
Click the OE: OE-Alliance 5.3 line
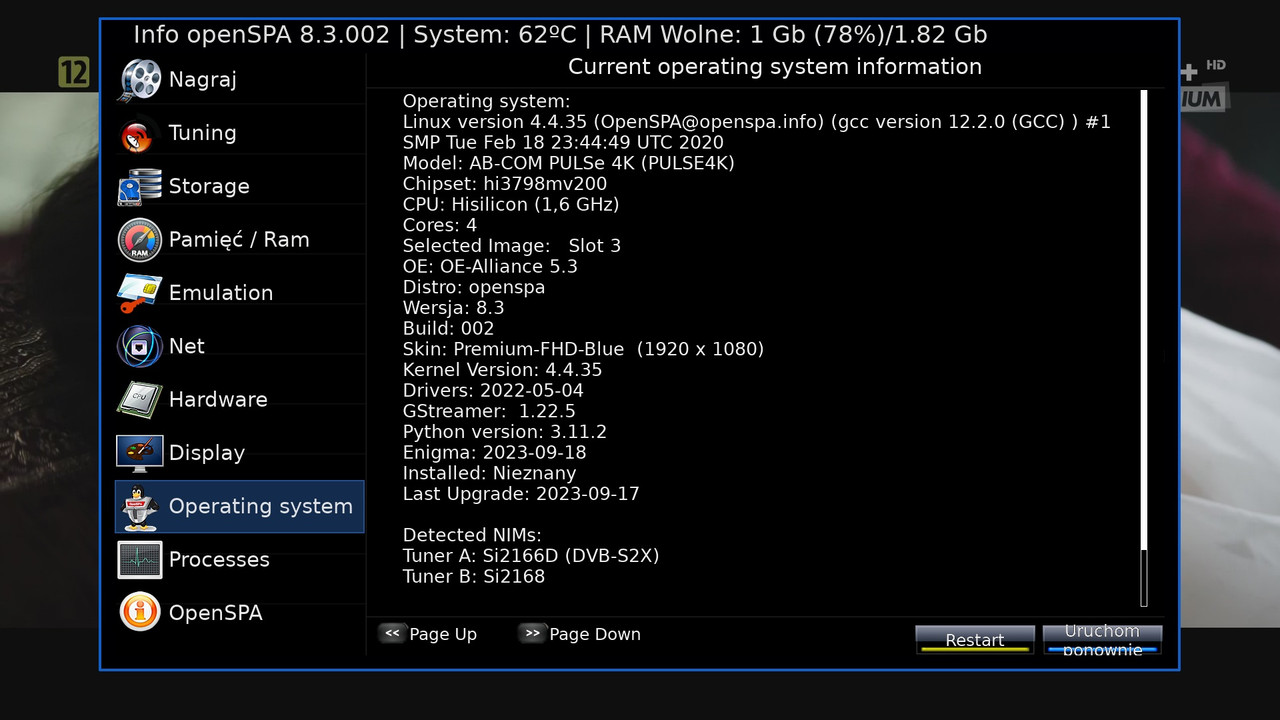point(490,266)
